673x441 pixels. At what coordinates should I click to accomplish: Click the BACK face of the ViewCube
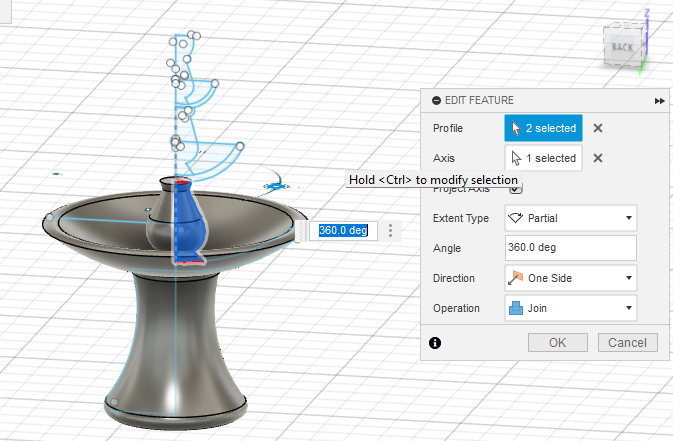pos(622,46)
